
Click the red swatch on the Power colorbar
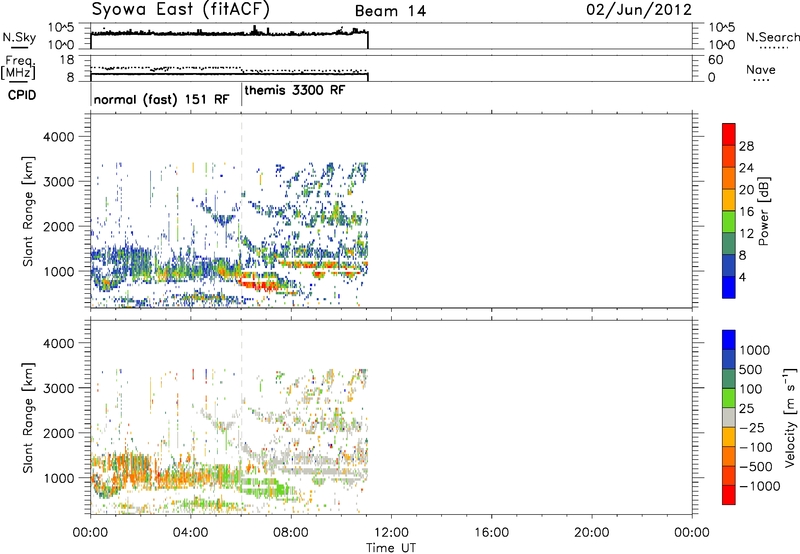[x=729, y=134]
